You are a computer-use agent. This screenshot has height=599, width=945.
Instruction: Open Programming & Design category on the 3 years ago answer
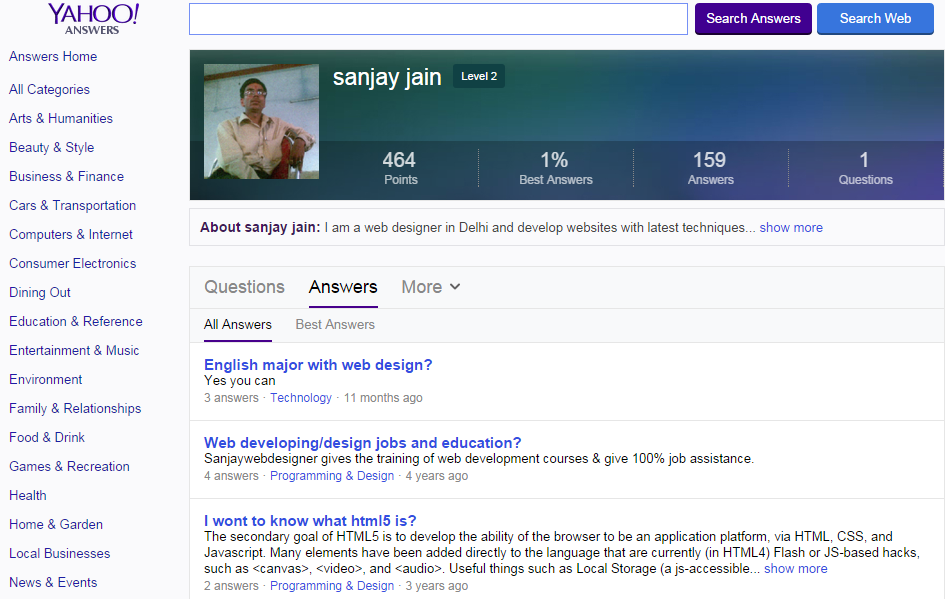tap(331, 586)
